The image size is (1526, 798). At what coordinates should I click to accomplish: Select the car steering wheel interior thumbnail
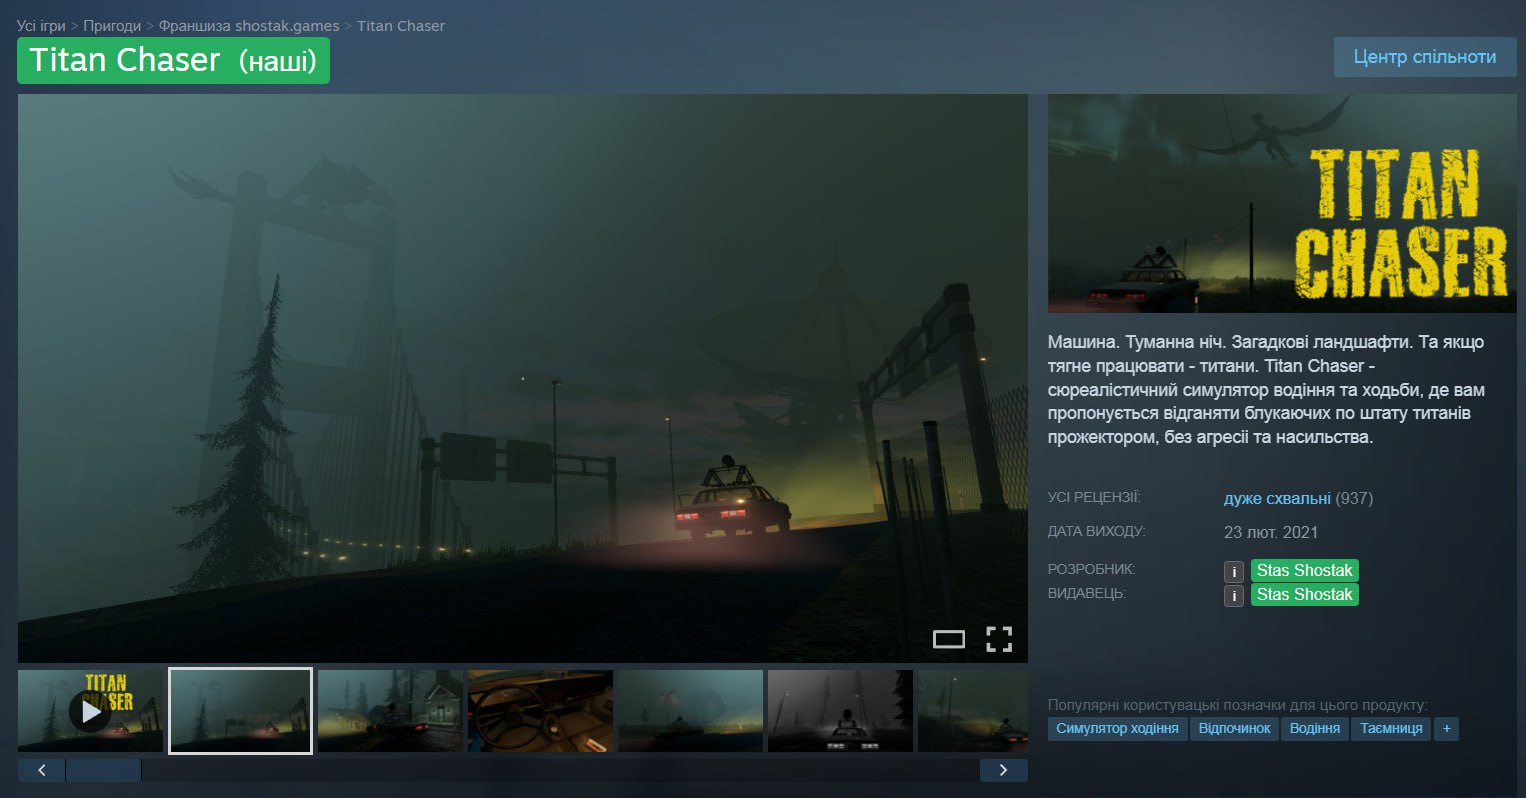(x=540, y=711)
